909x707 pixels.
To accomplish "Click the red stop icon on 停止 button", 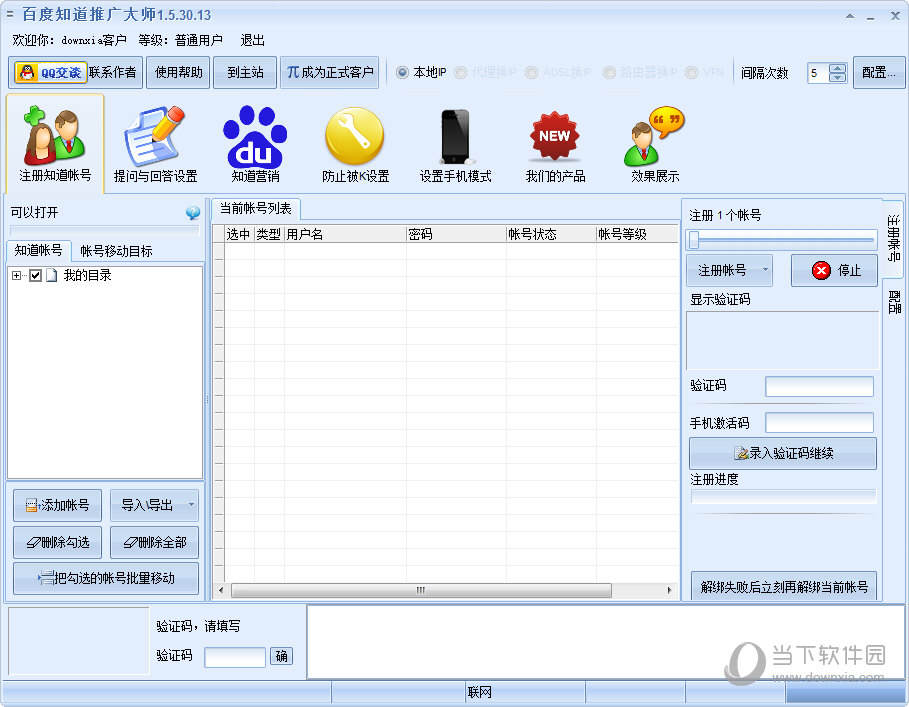I will pos(821,270).
